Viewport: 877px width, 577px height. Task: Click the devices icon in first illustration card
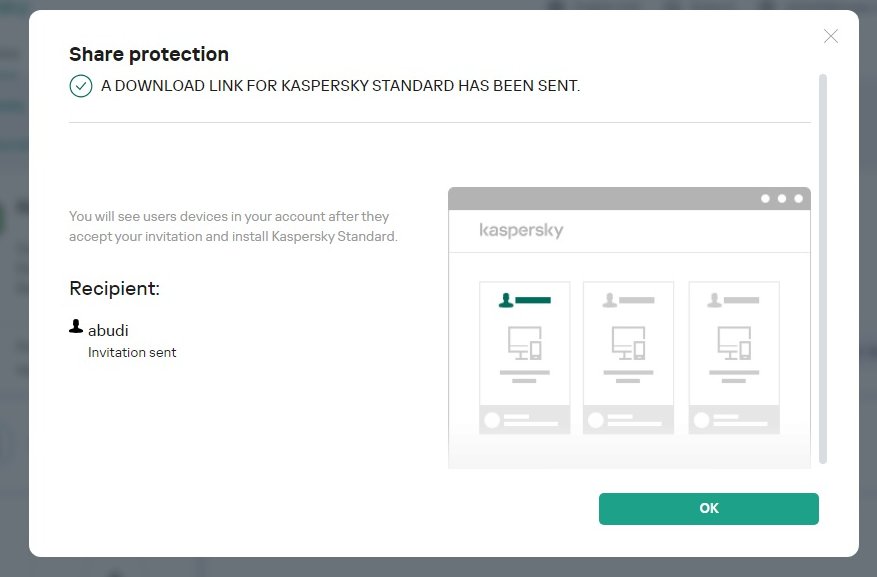(525, 343)
